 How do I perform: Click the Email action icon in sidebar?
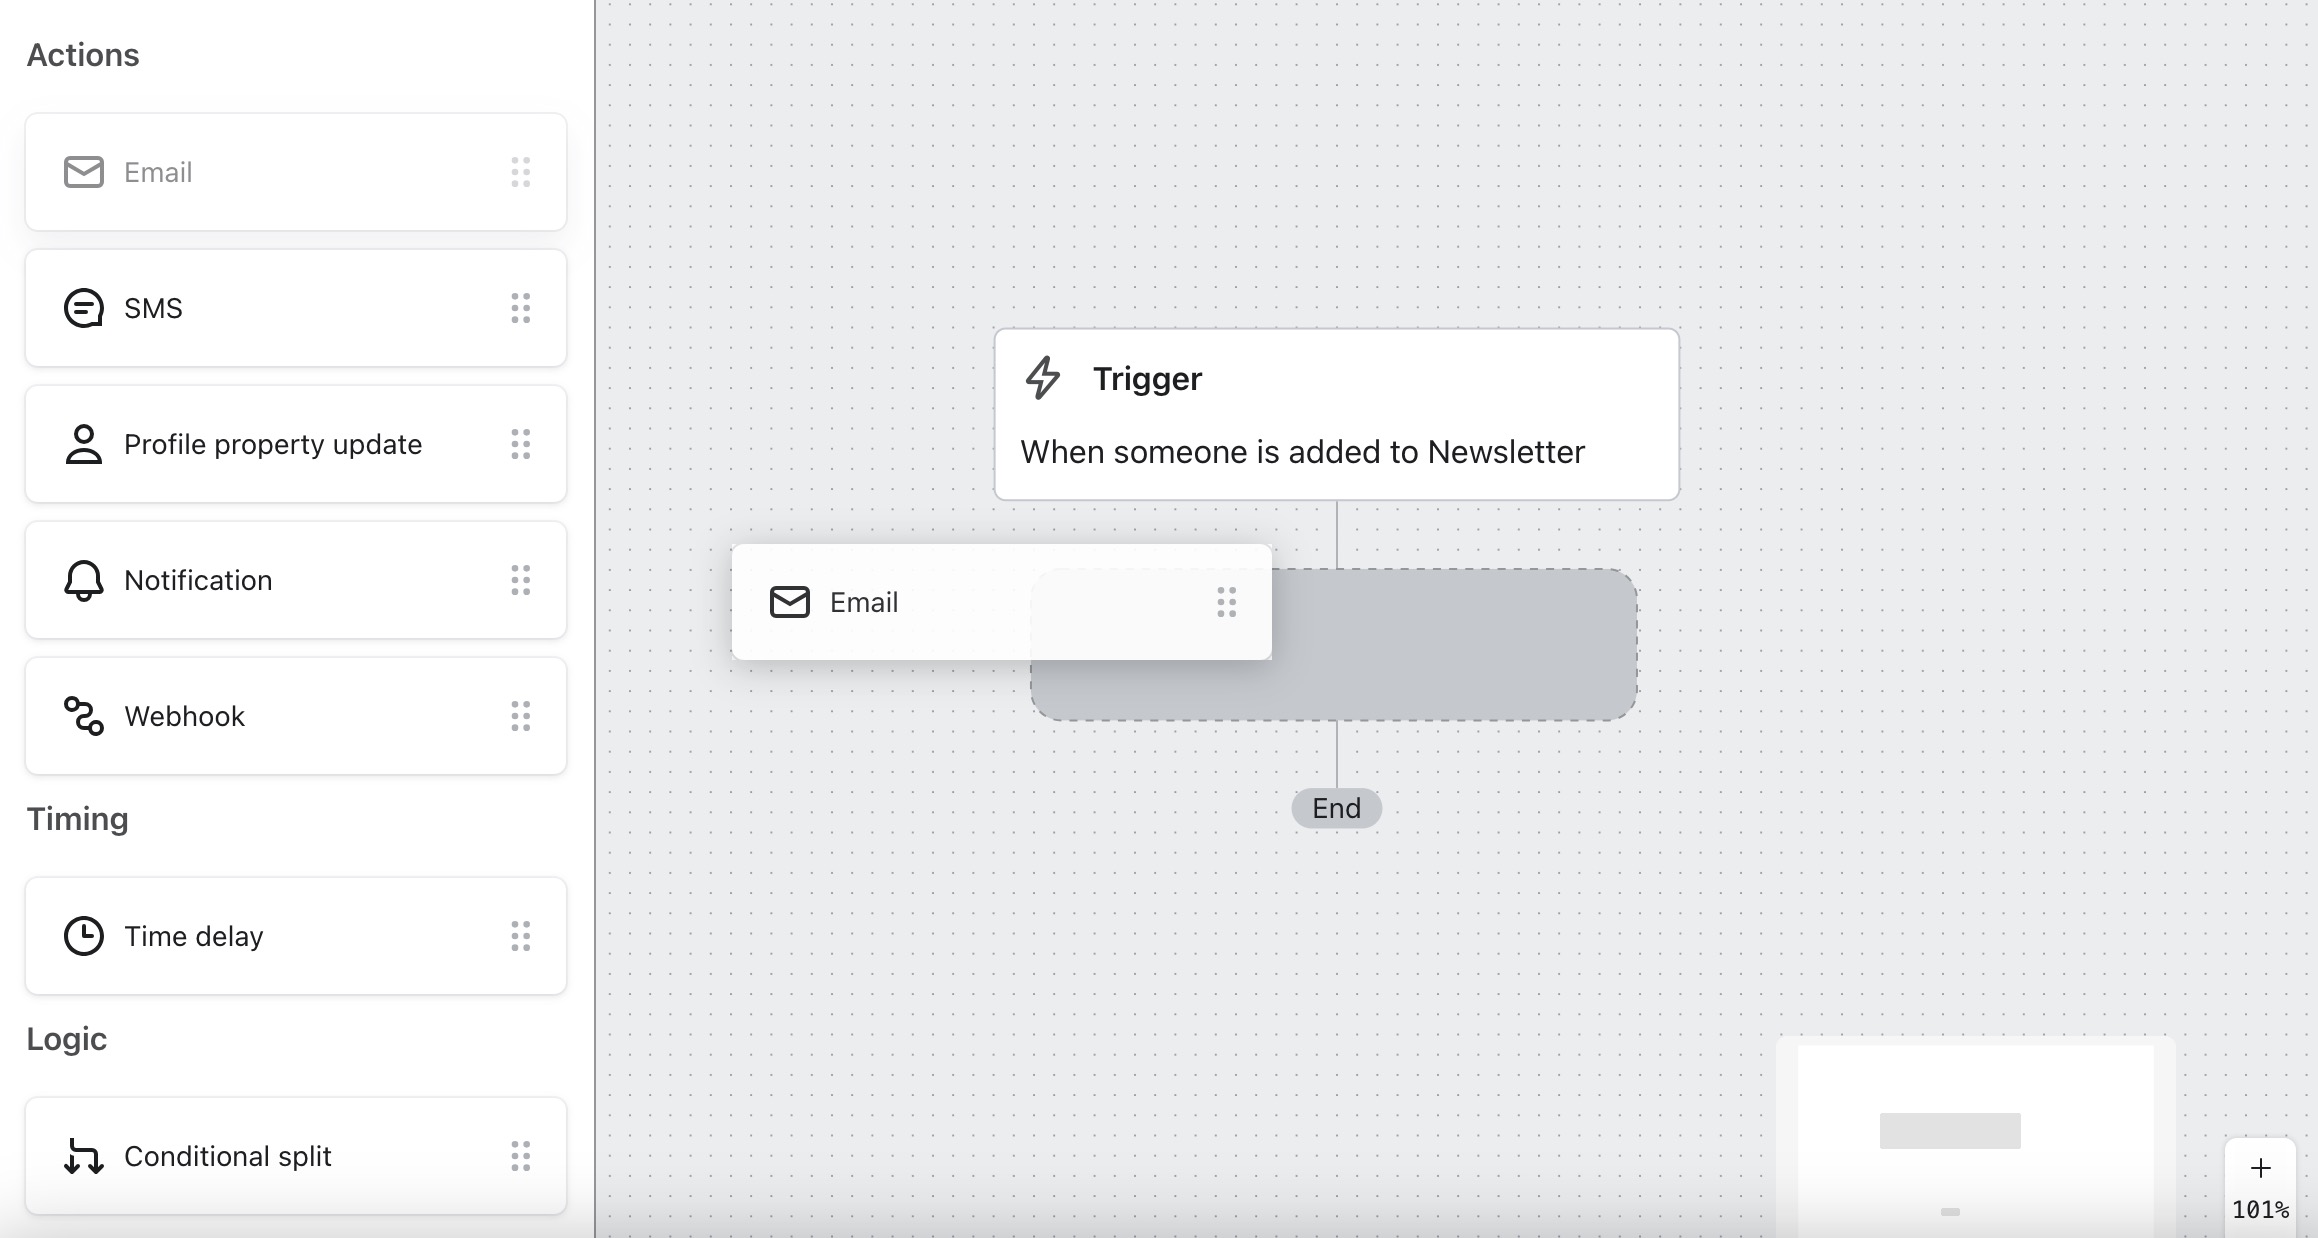click(83, 172)
